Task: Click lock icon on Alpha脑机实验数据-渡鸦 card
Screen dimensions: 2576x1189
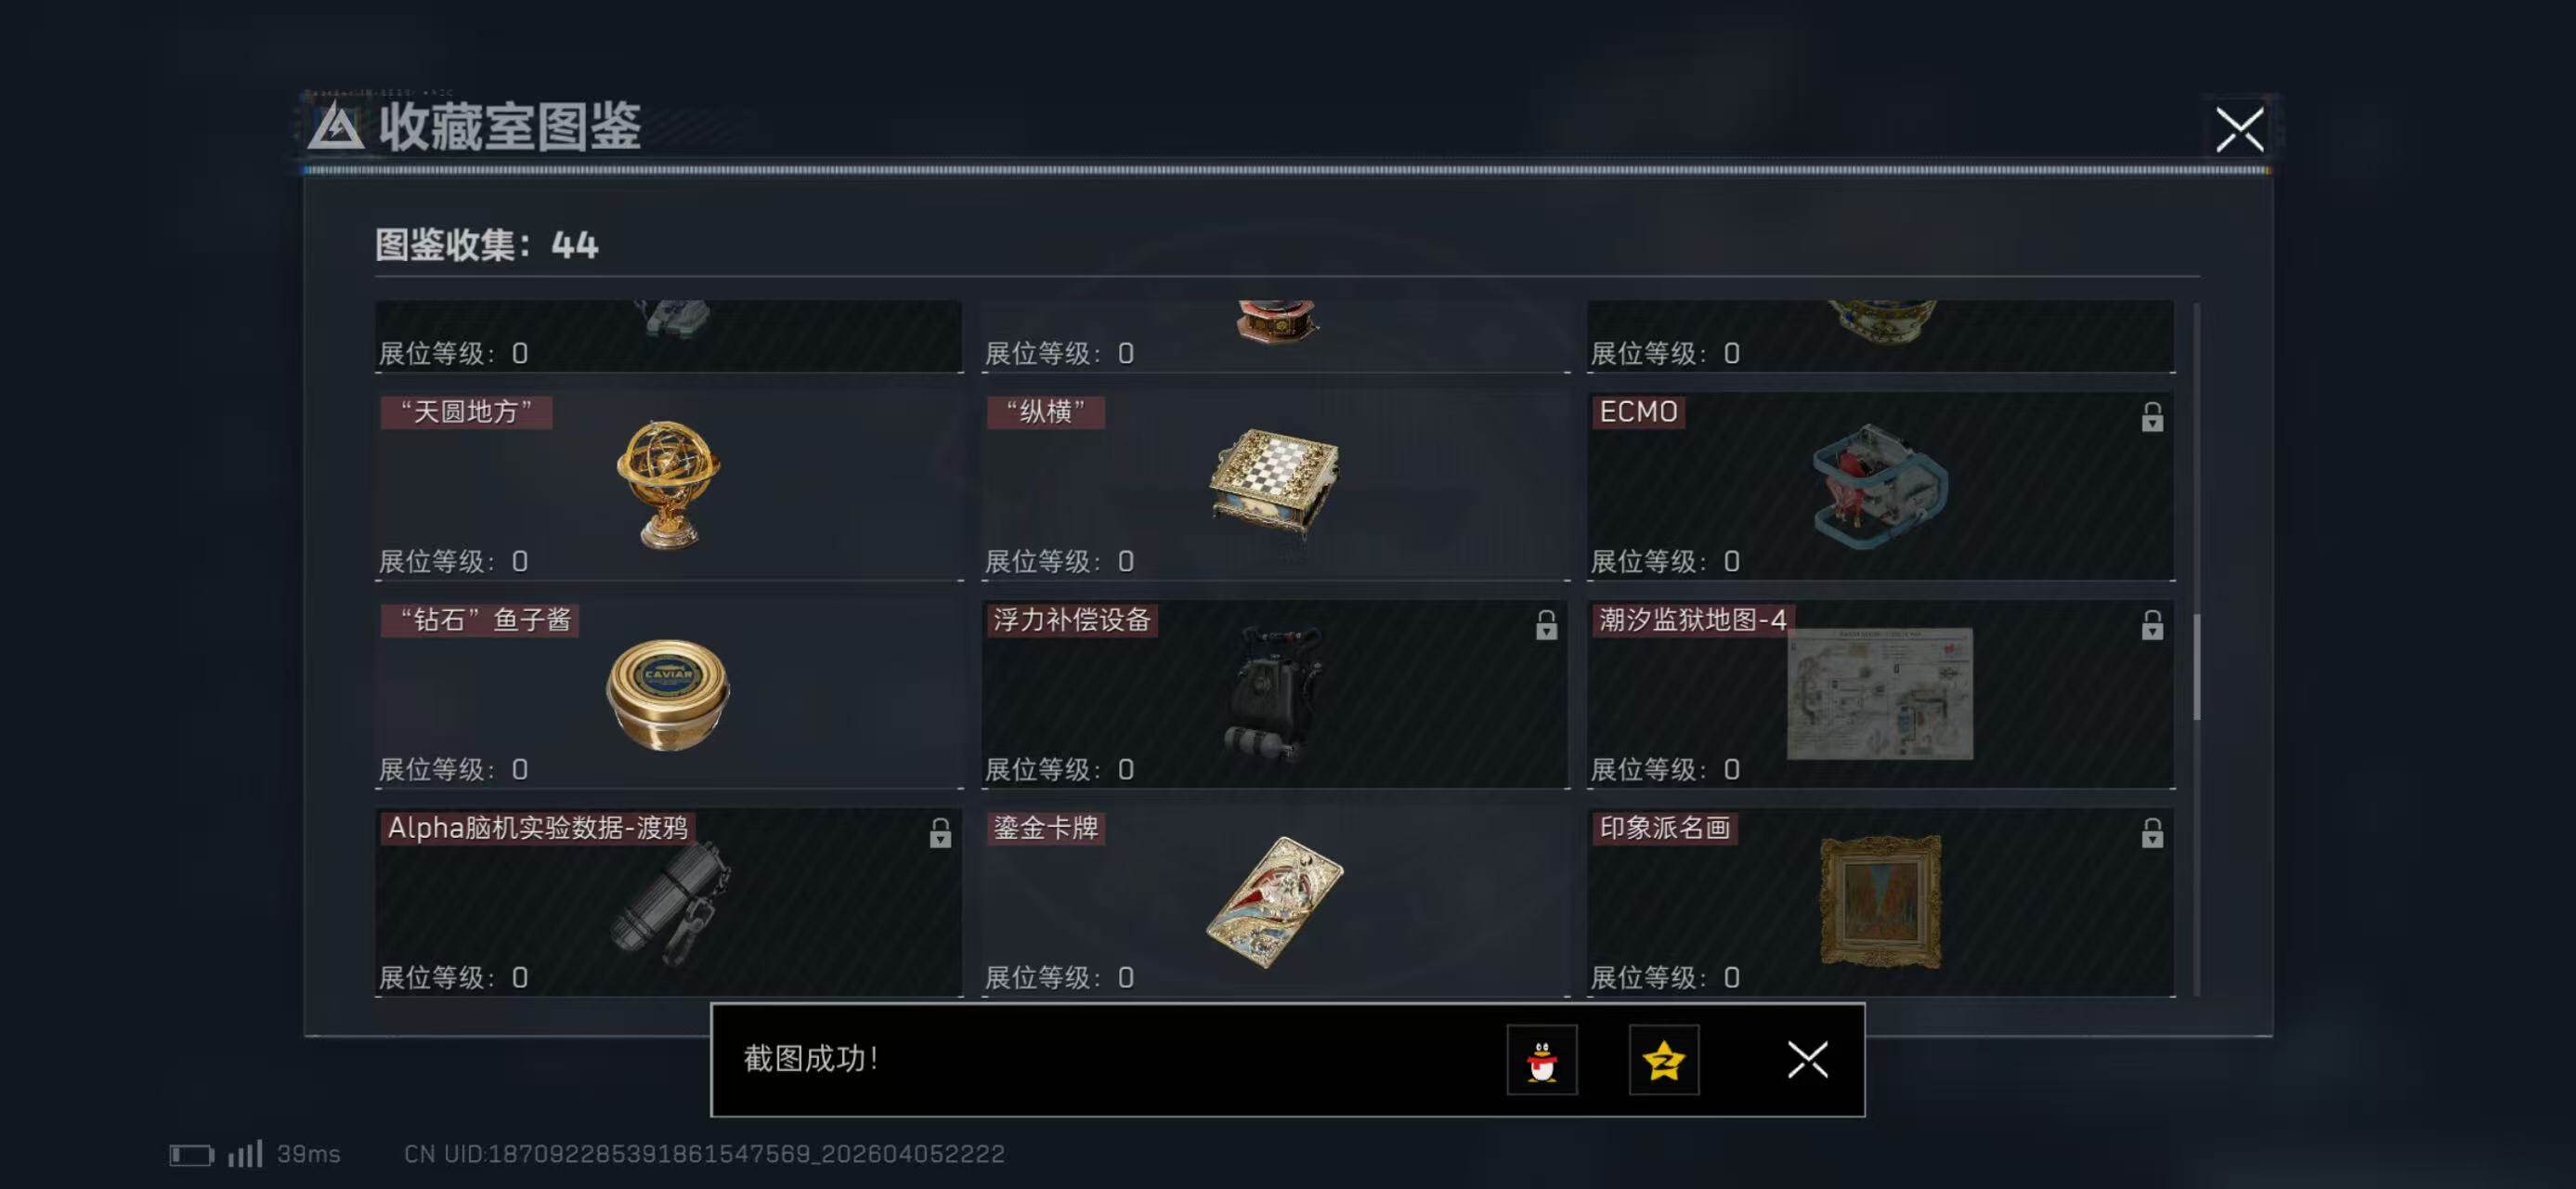Action: coord(939,833)
